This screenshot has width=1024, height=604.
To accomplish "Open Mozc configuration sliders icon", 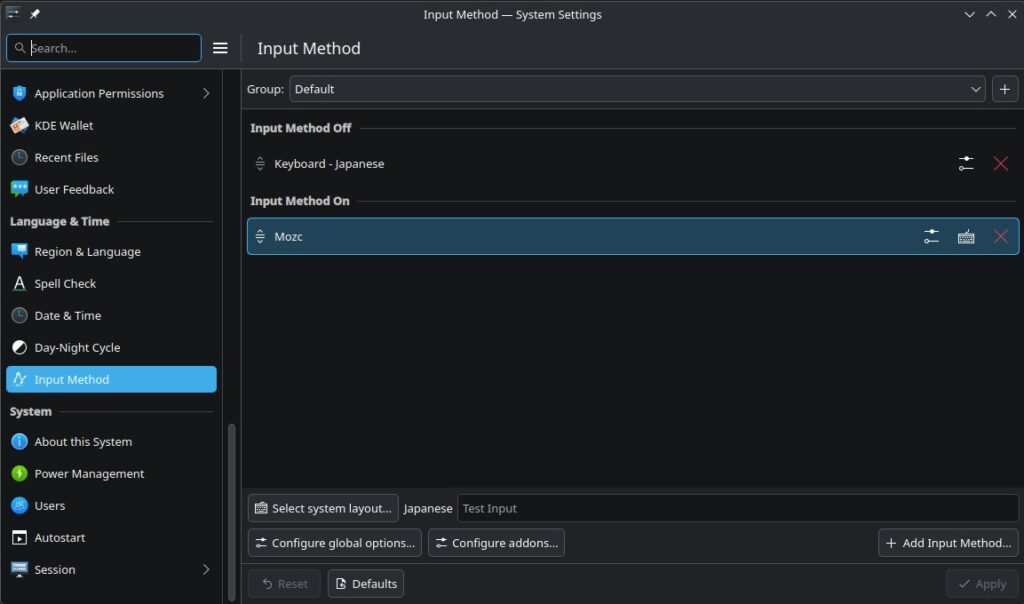I will (931, 237).
